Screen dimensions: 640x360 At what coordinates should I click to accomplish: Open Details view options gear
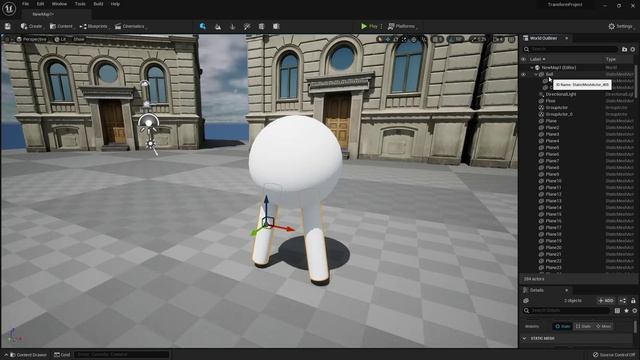click(x=634, y=311)
